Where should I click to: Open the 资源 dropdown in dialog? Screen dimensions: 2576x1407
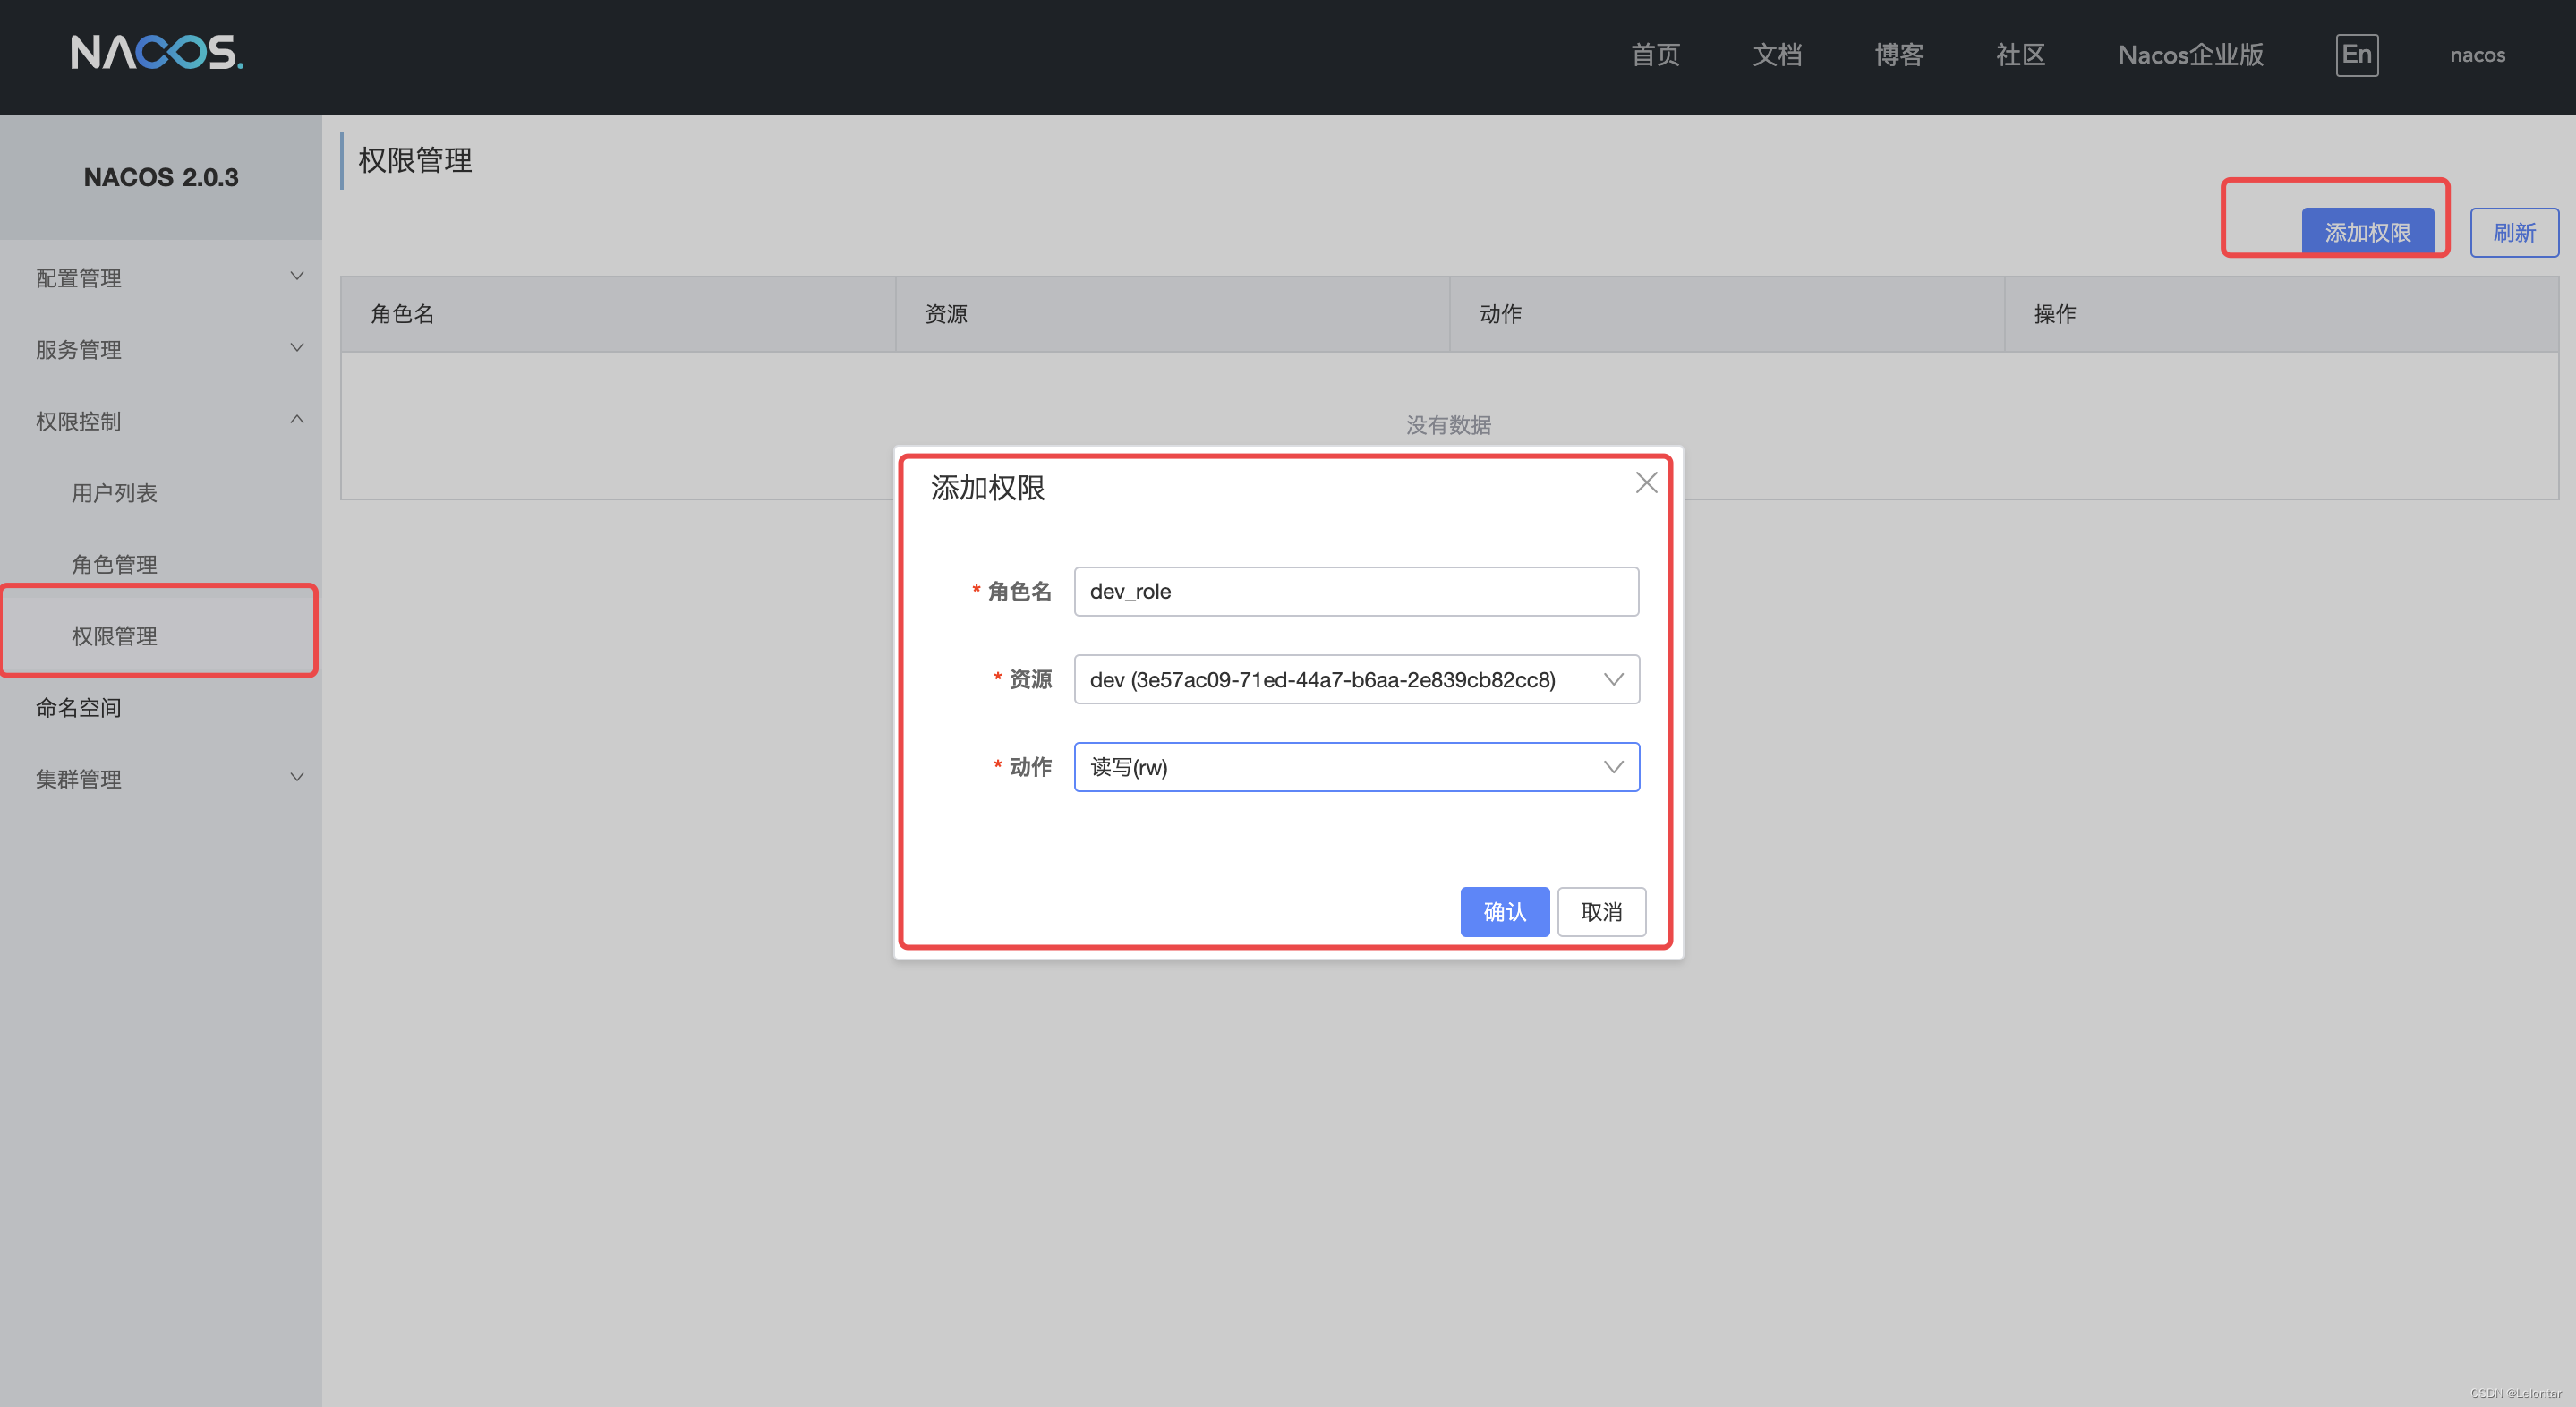(x=1356, y=679)
